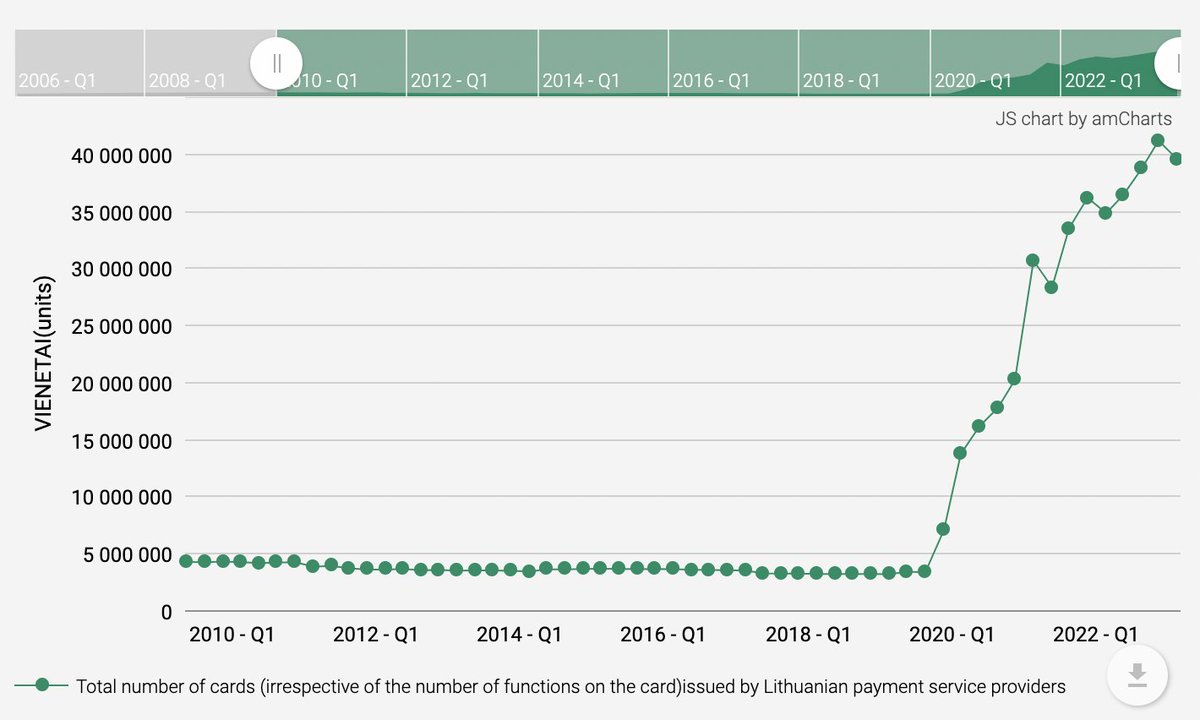Viewport: 1200px width, 720px height.
Task: Open the JS chart by amCharts link
Action: [x=1083, y=119]
